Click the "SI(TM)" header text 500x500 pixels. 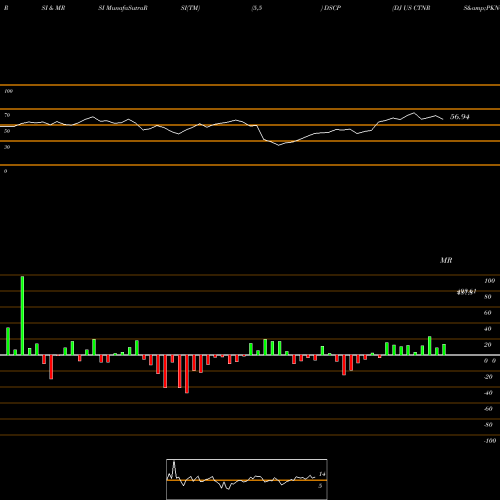pos(190,8)
